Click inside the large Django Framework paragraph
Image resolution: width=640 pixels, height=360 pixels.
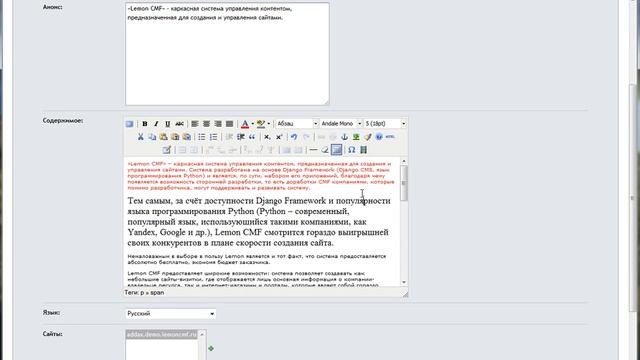pos(260,222)
